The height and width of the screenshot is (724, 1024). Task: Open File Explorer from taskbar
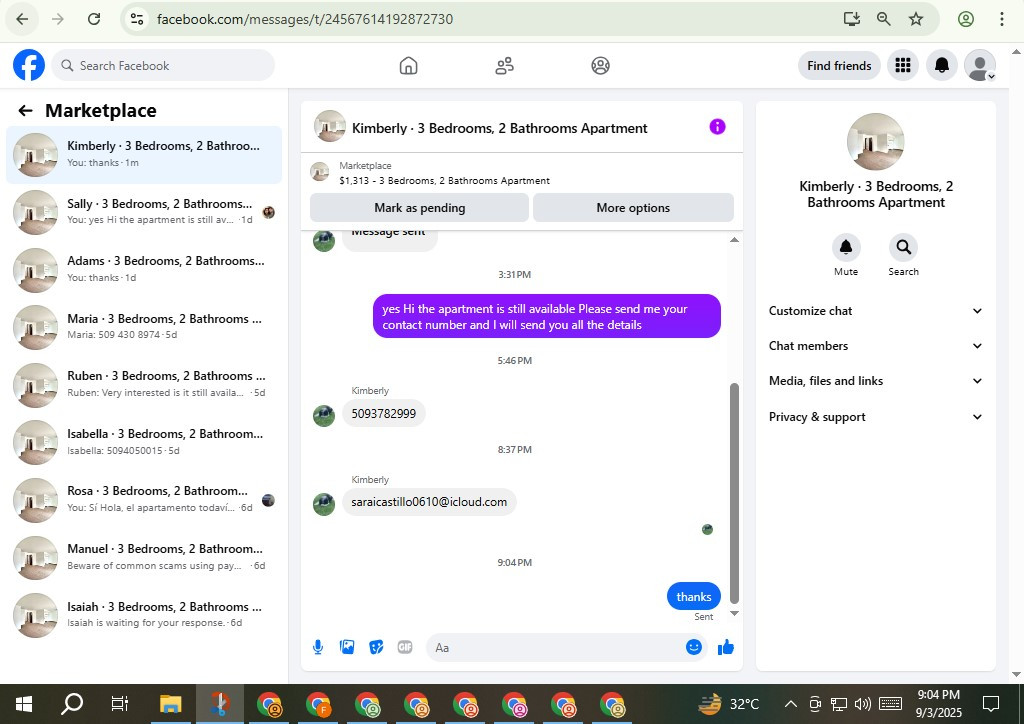pyautogui.click(x=170, y=704)
